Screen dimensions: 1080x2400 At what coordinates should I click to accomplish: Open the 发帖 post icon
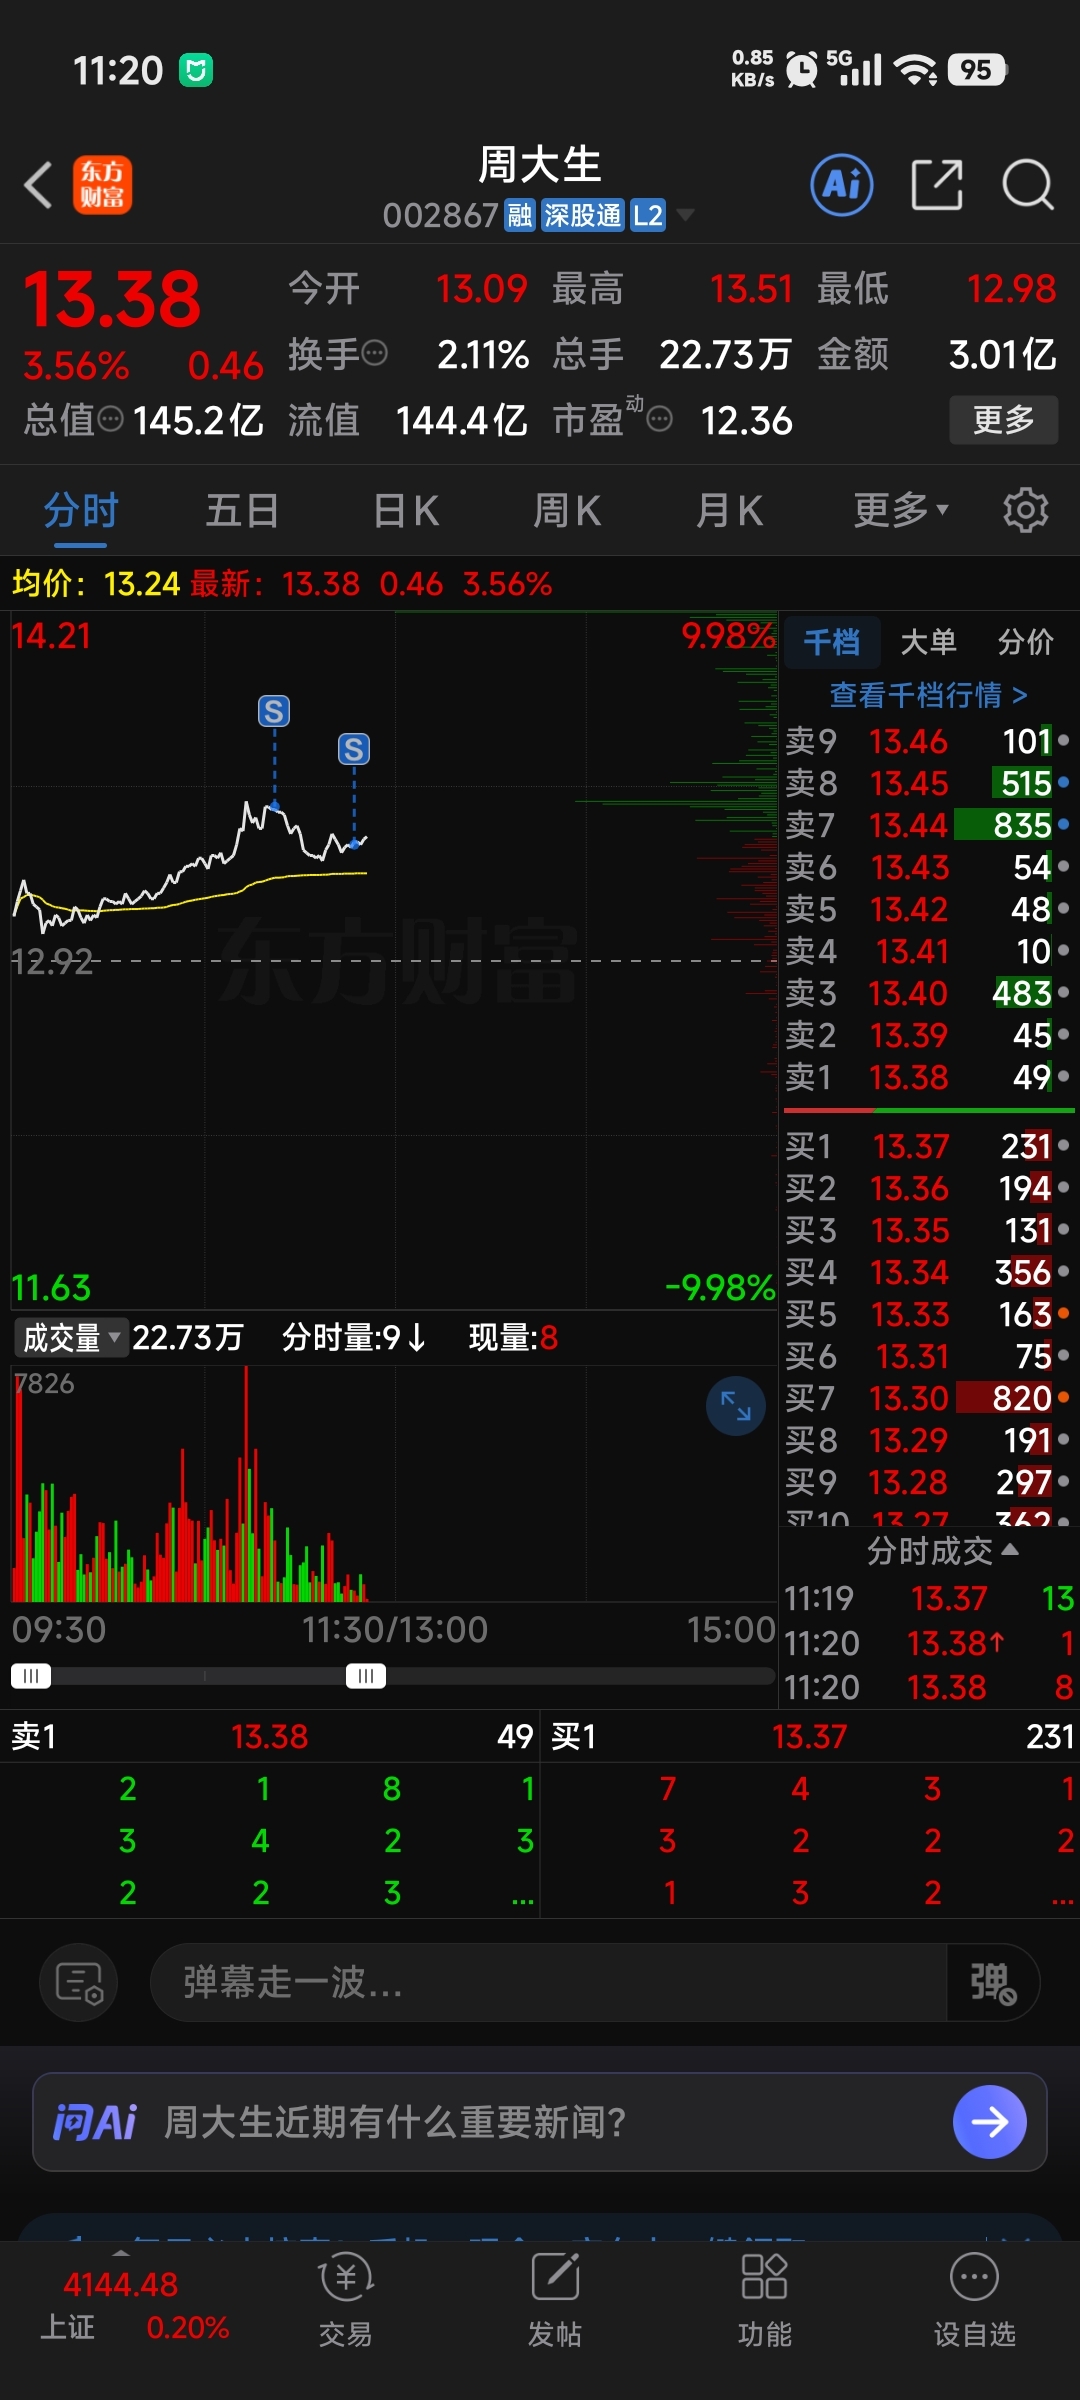click(555, 2299)
